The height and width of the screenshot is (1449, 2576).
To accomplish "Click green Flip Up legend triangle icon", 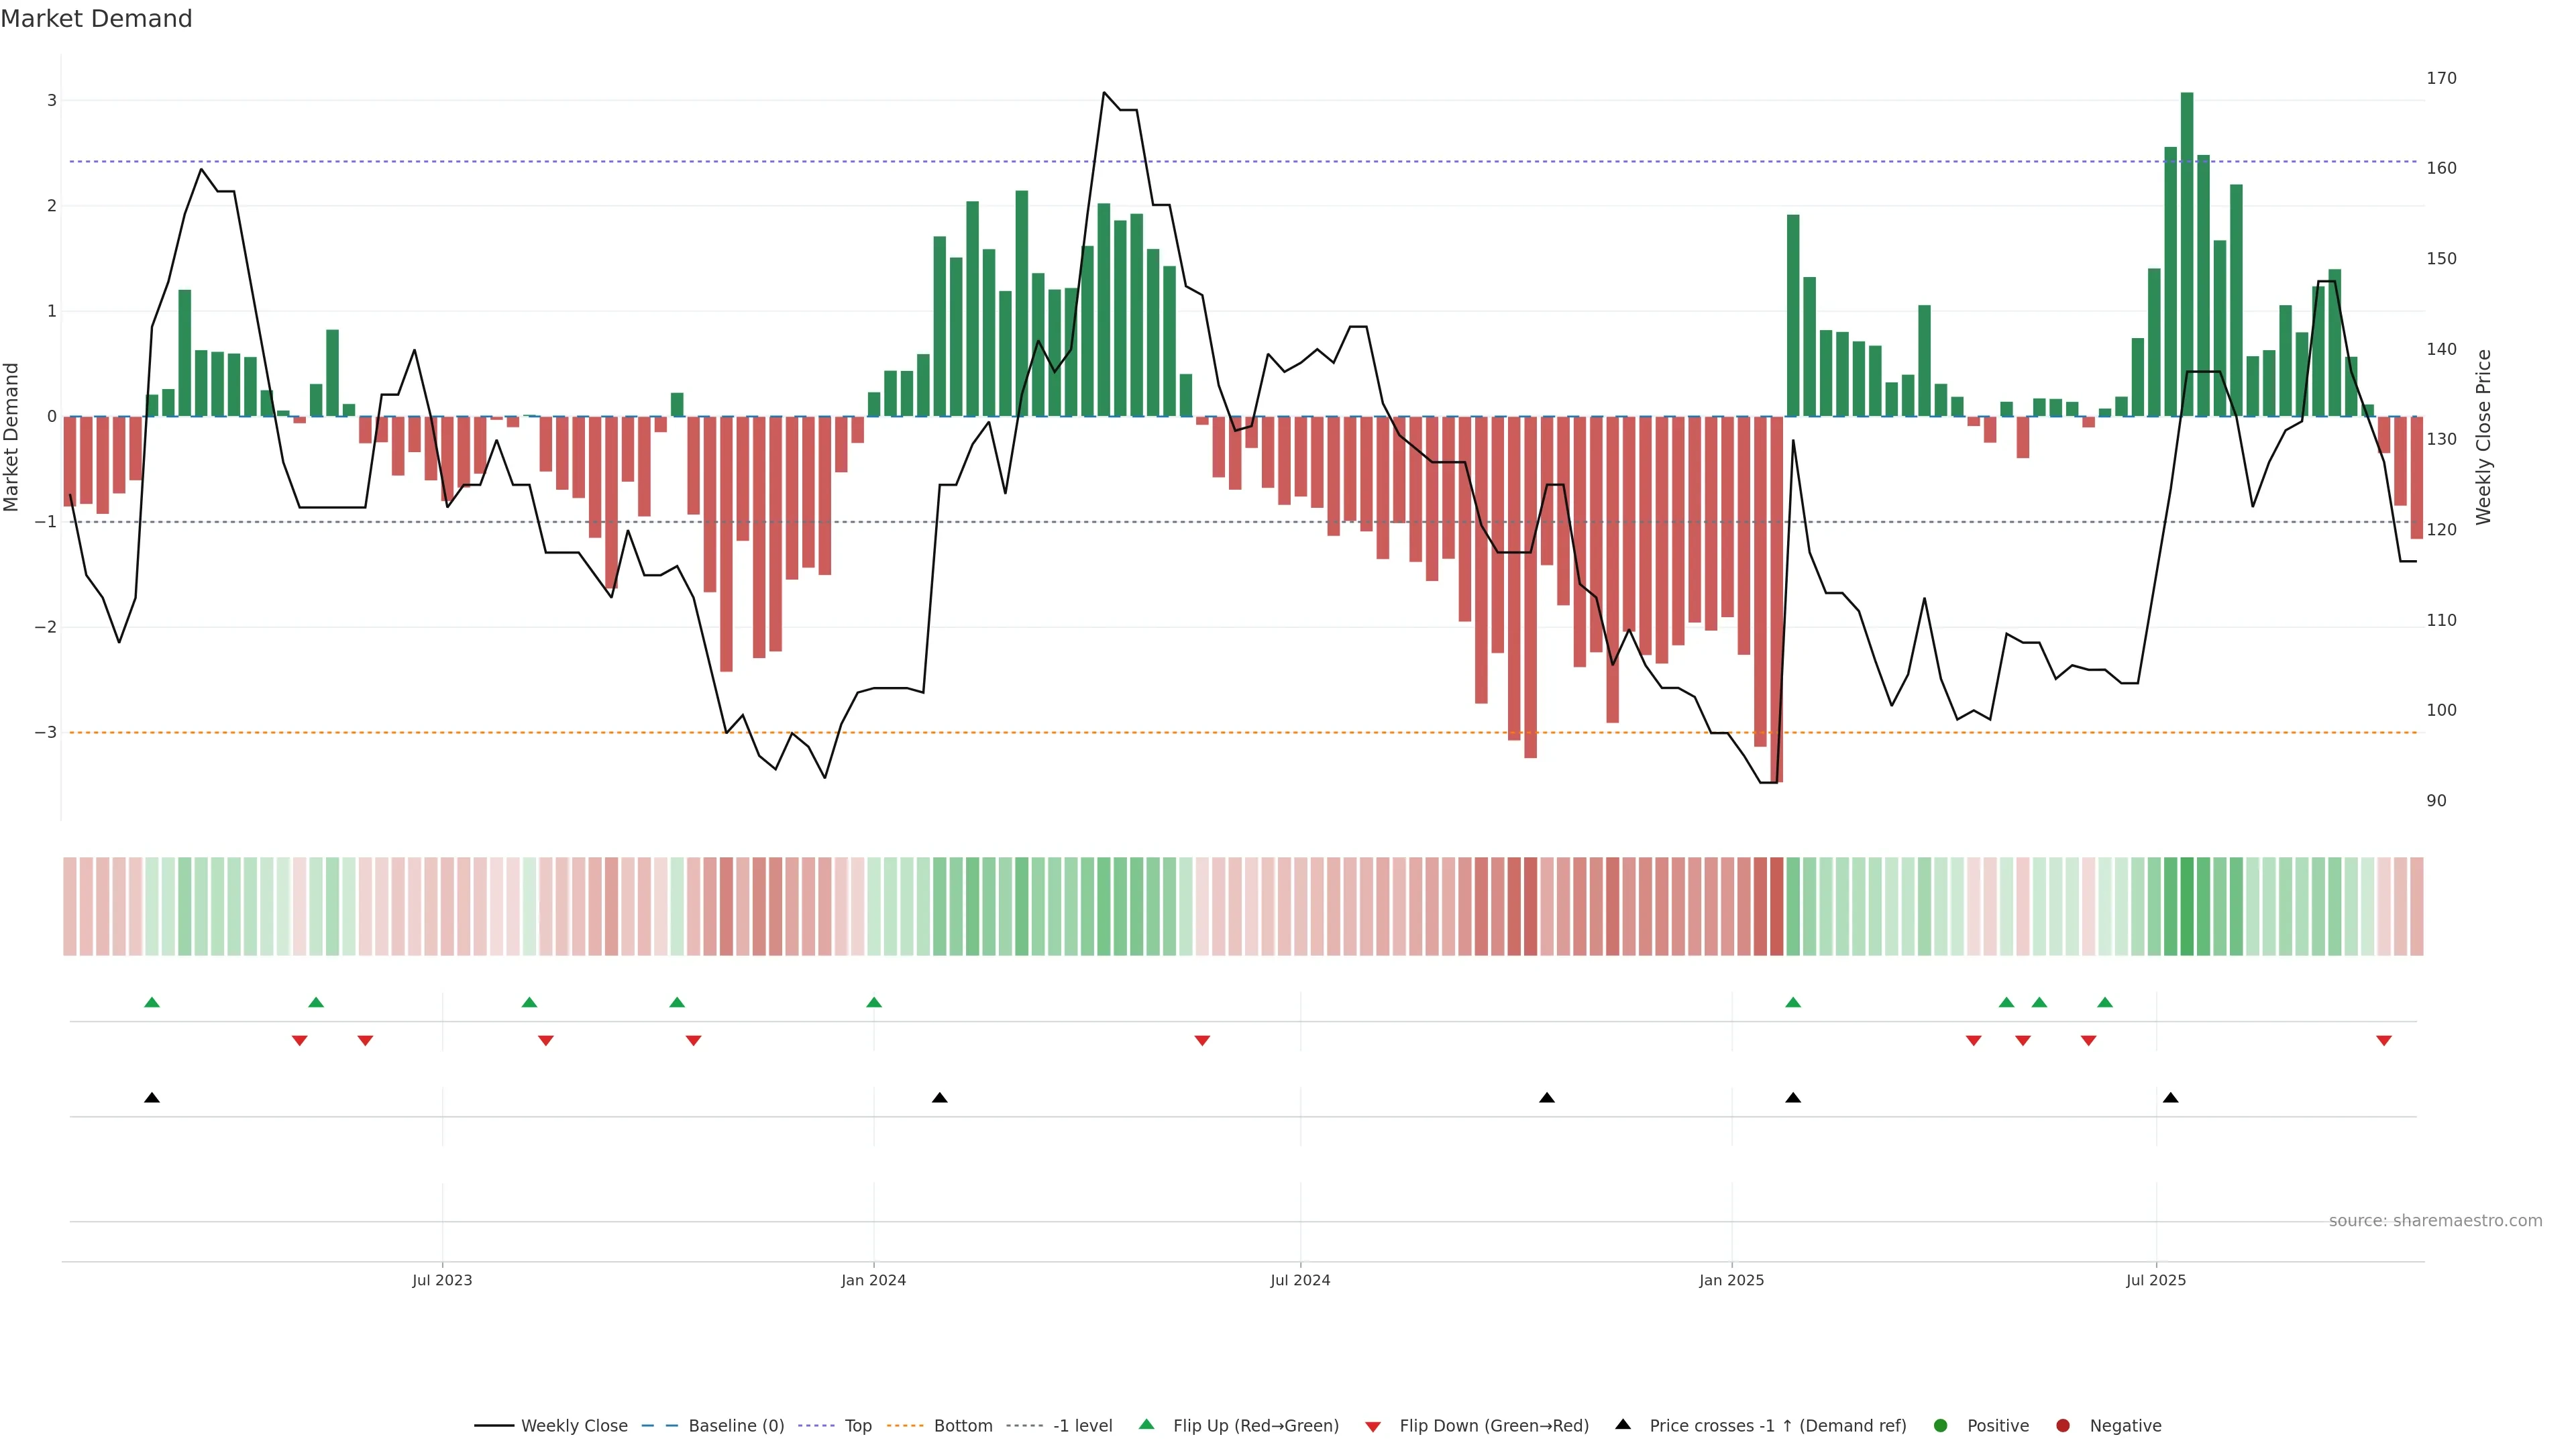I will [1146, 1424].
